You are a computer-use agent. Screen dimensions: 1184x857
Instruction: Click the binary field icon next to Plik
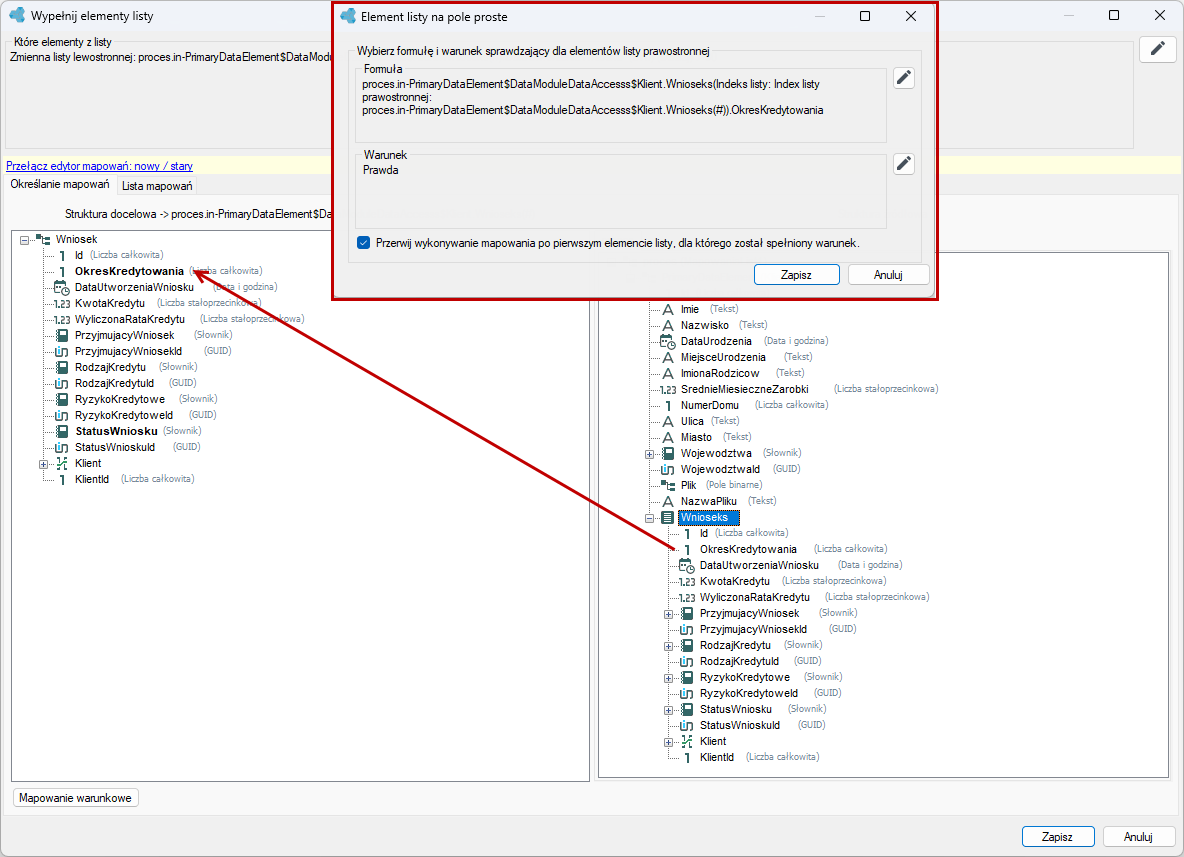tap(668, 485)
